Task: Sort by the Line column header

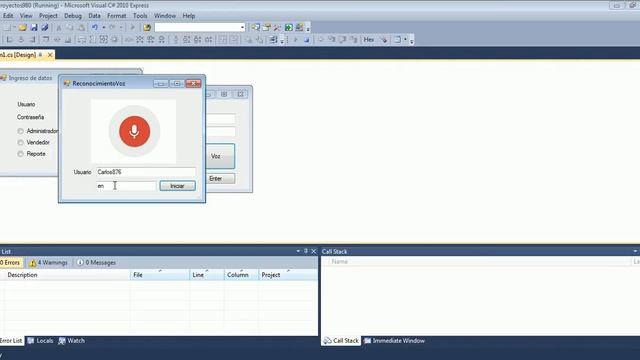Action: (207, 275)
